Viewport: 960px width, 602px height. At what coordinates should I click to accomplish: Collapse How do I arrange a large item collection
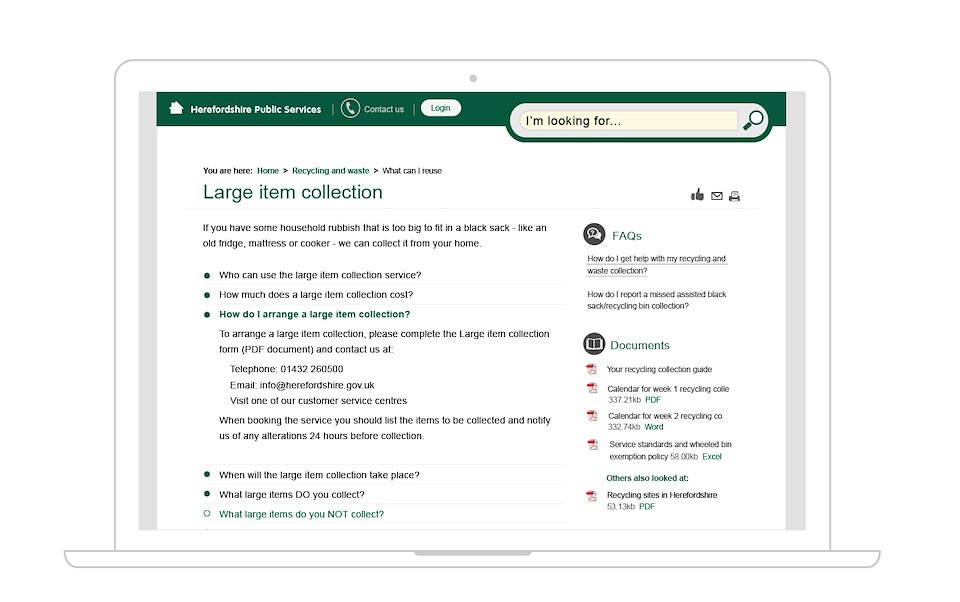pos(315,314)
